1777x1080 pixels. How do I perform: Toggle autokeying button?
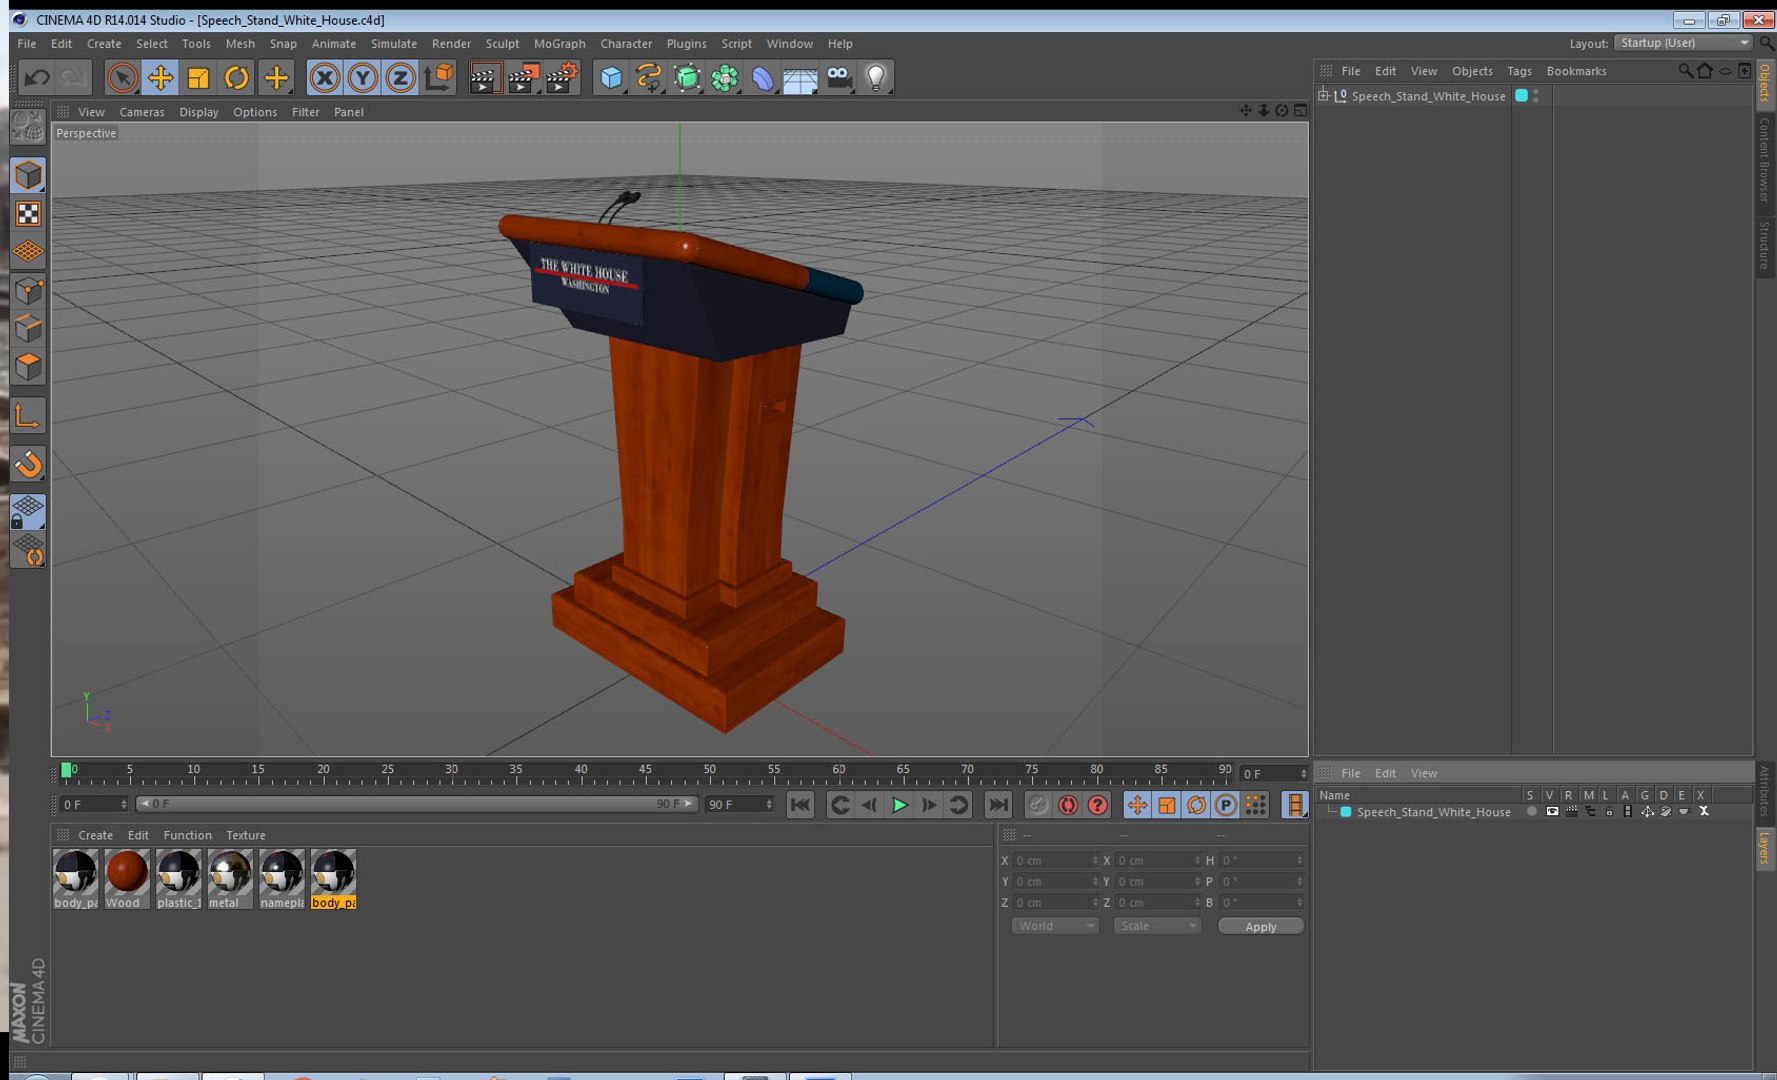tap(1068, 805)
